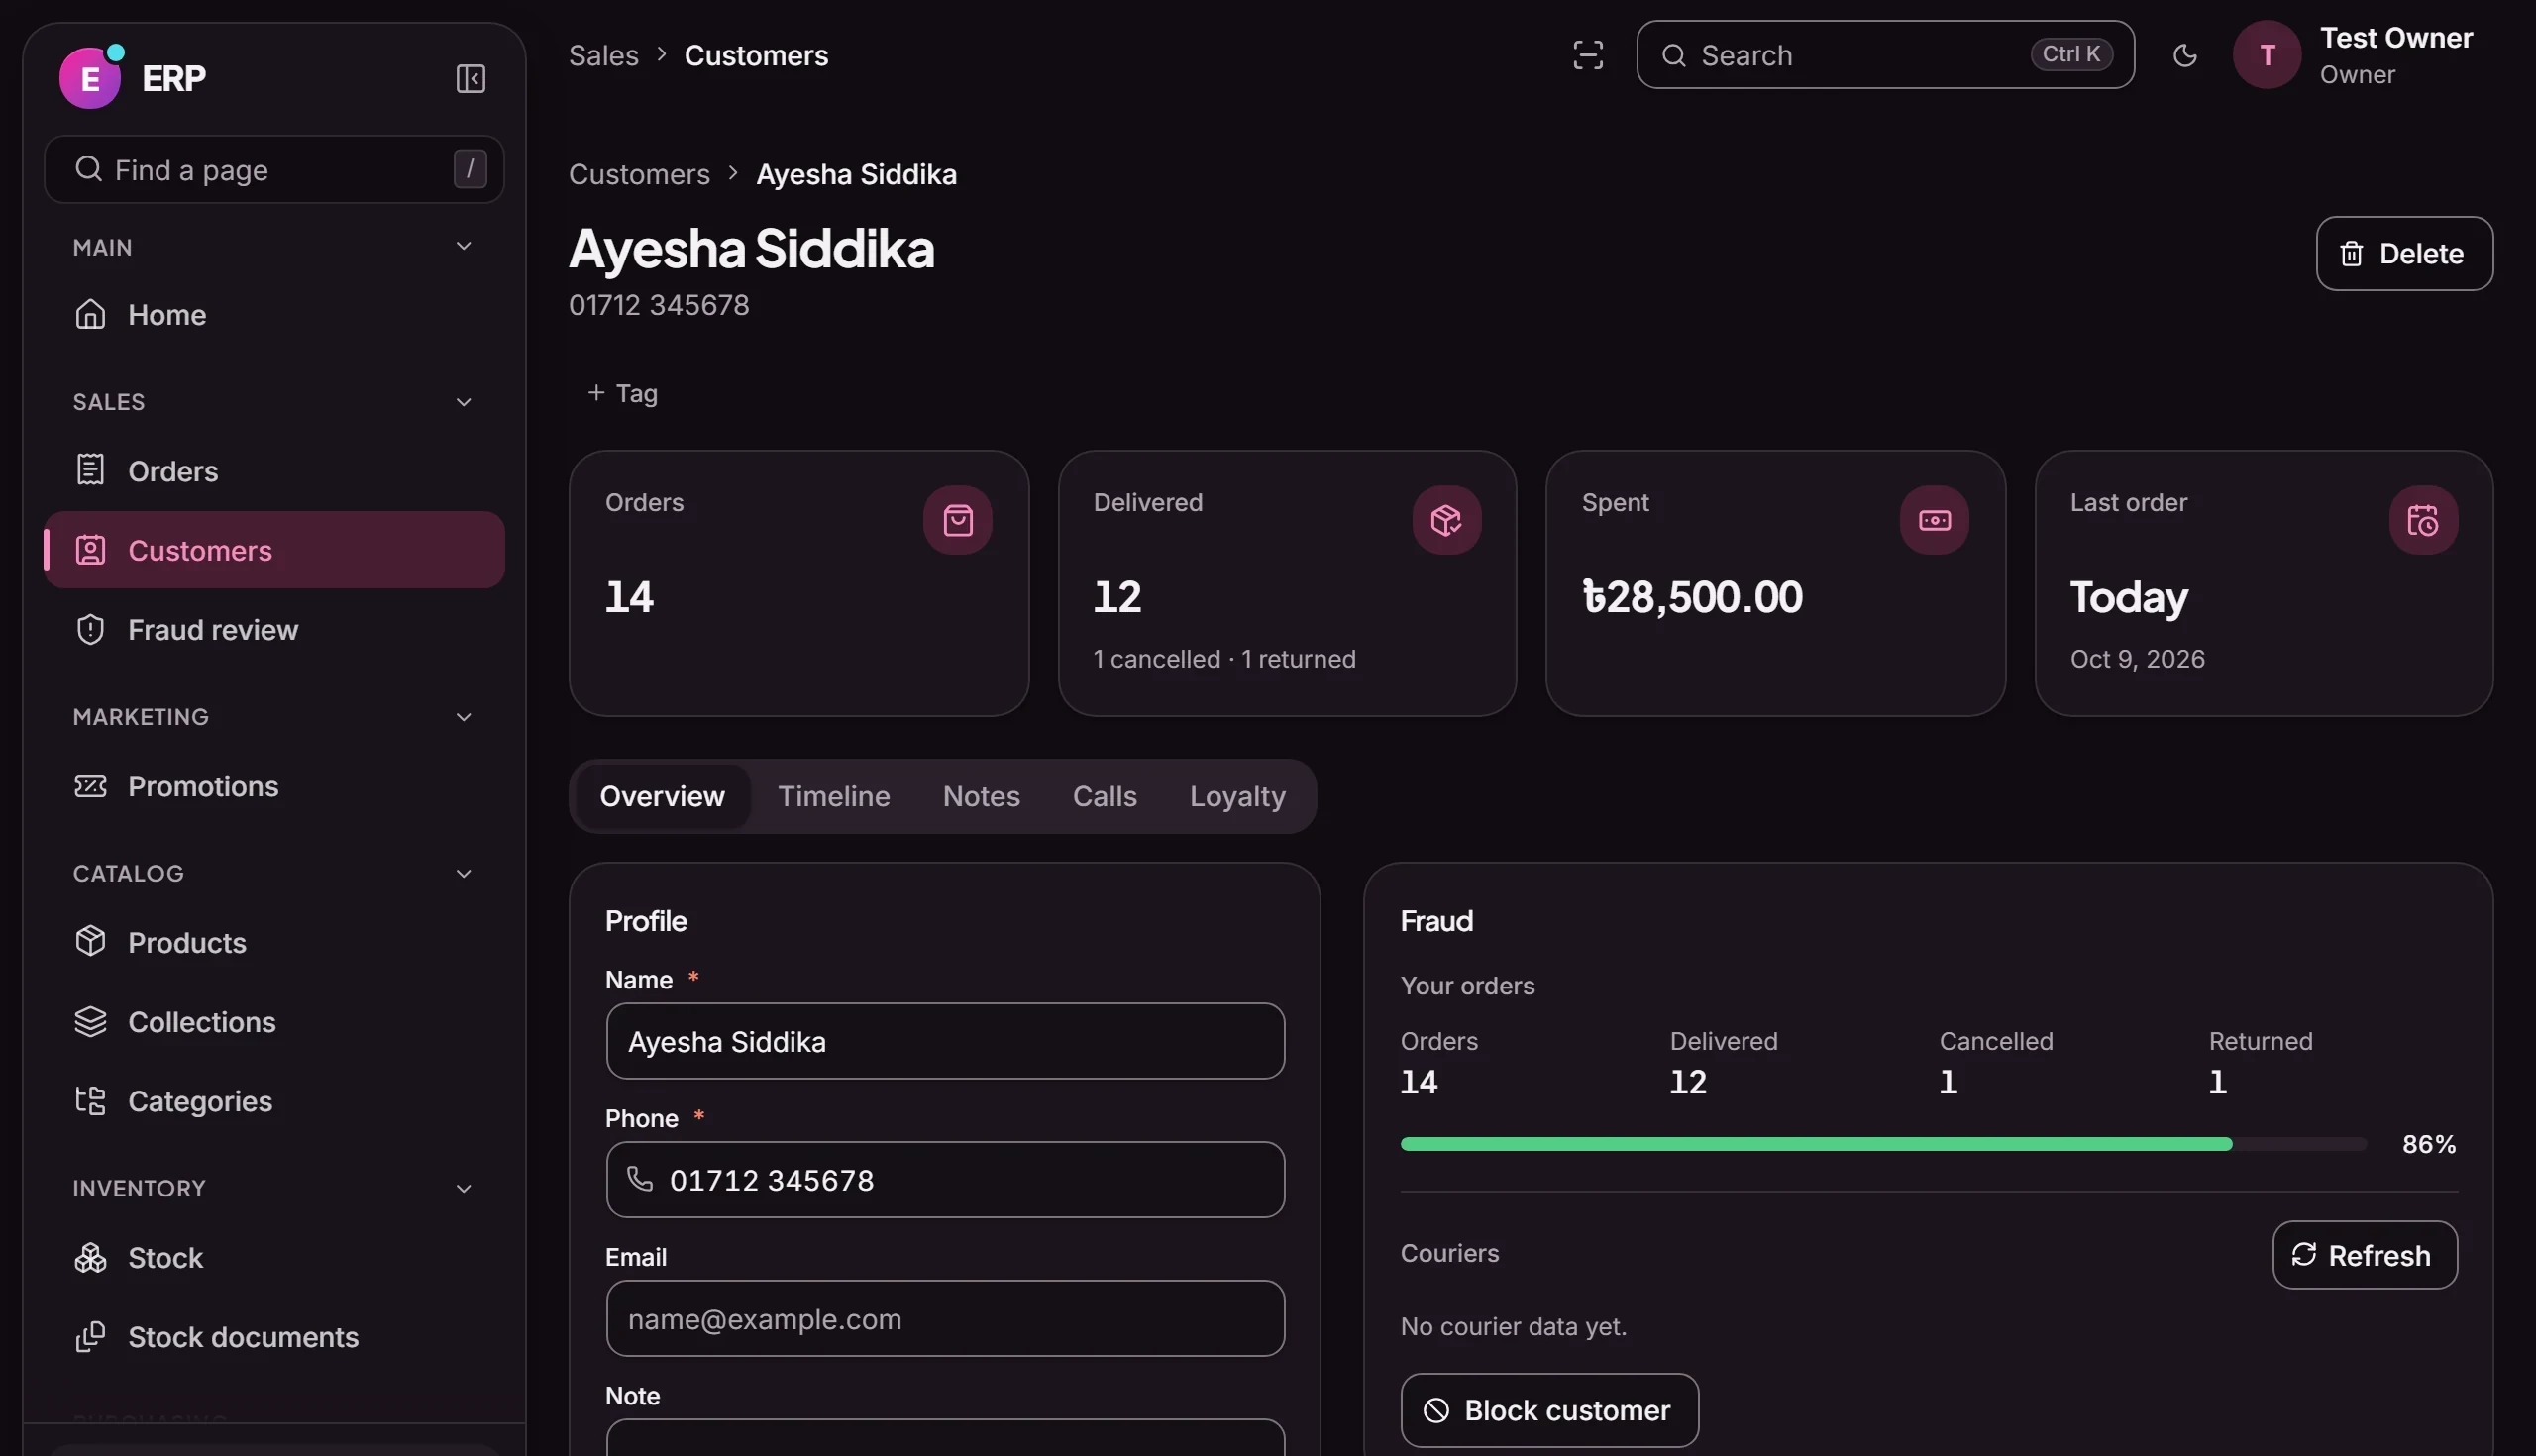This screenshot has height=1456, width=2536.
Task: Collapse the INVENTORY section chevron
Action: pyautogui.click(x=463, y=1188)
